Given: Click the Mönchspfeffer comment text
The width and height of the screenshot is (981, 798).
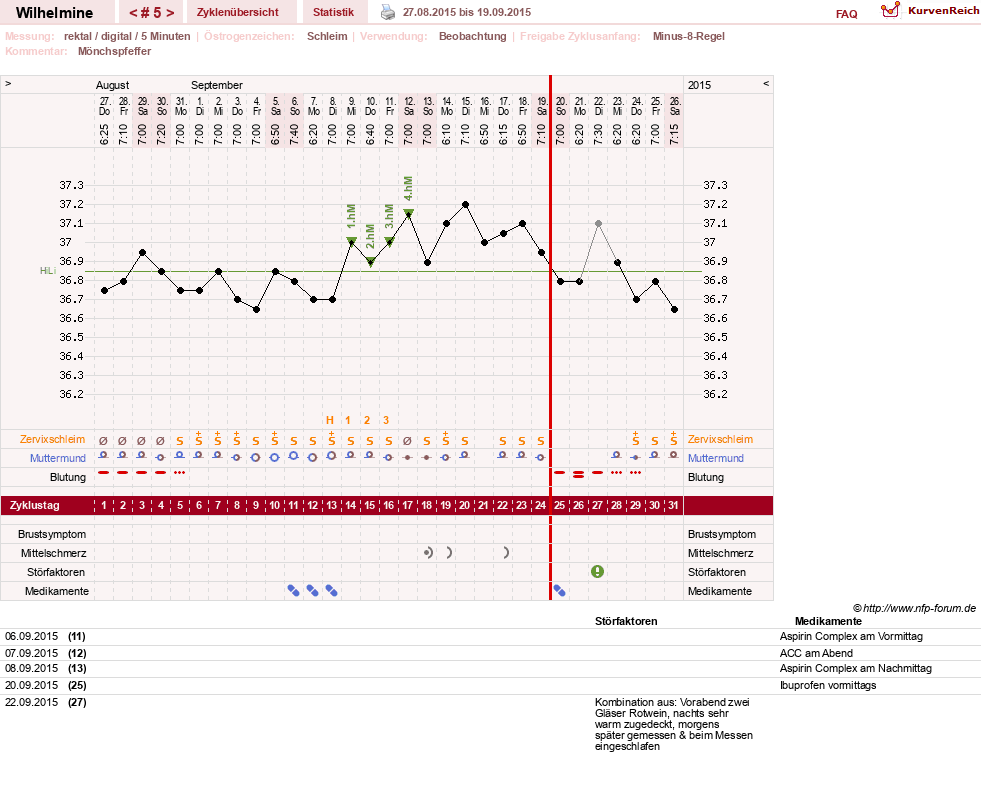Looking at the screenshot, I should (x=114, y=51).
